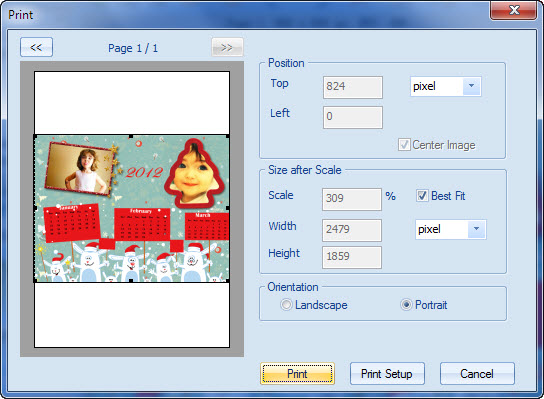
Task: Click the Page 1 / 1 label
Action: [x=133, y=48]
